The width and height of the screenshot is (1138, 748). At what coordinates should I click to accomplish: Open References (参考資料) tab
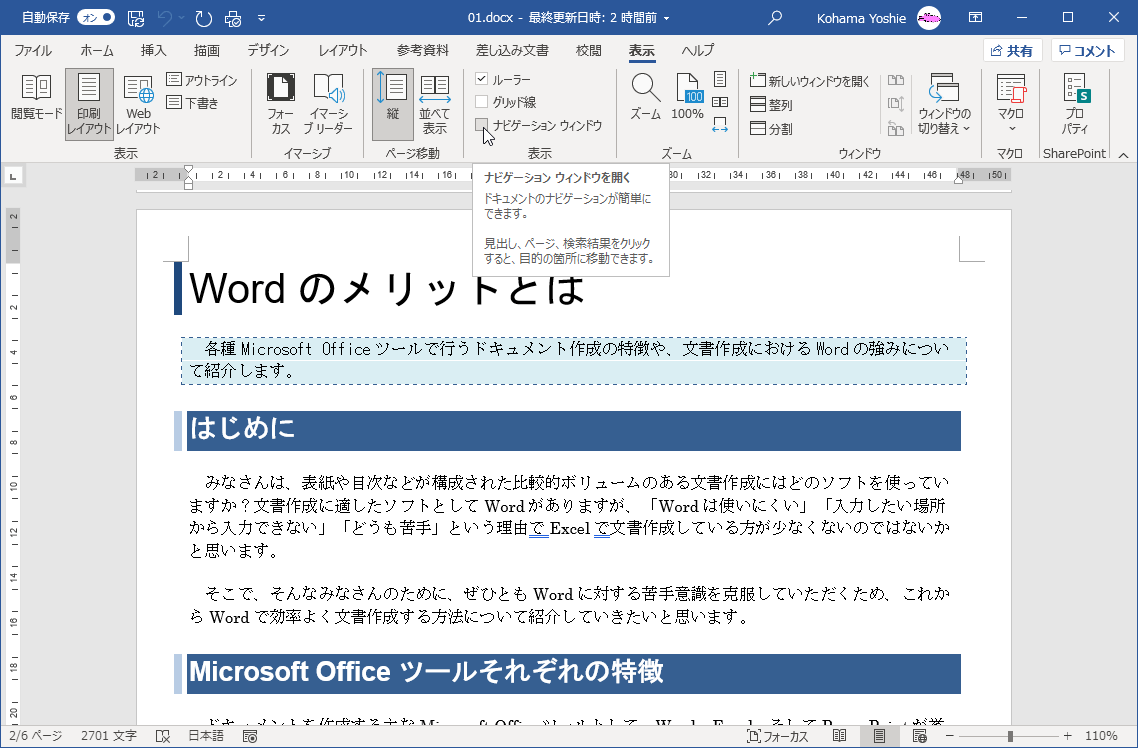tap(423, 50)
